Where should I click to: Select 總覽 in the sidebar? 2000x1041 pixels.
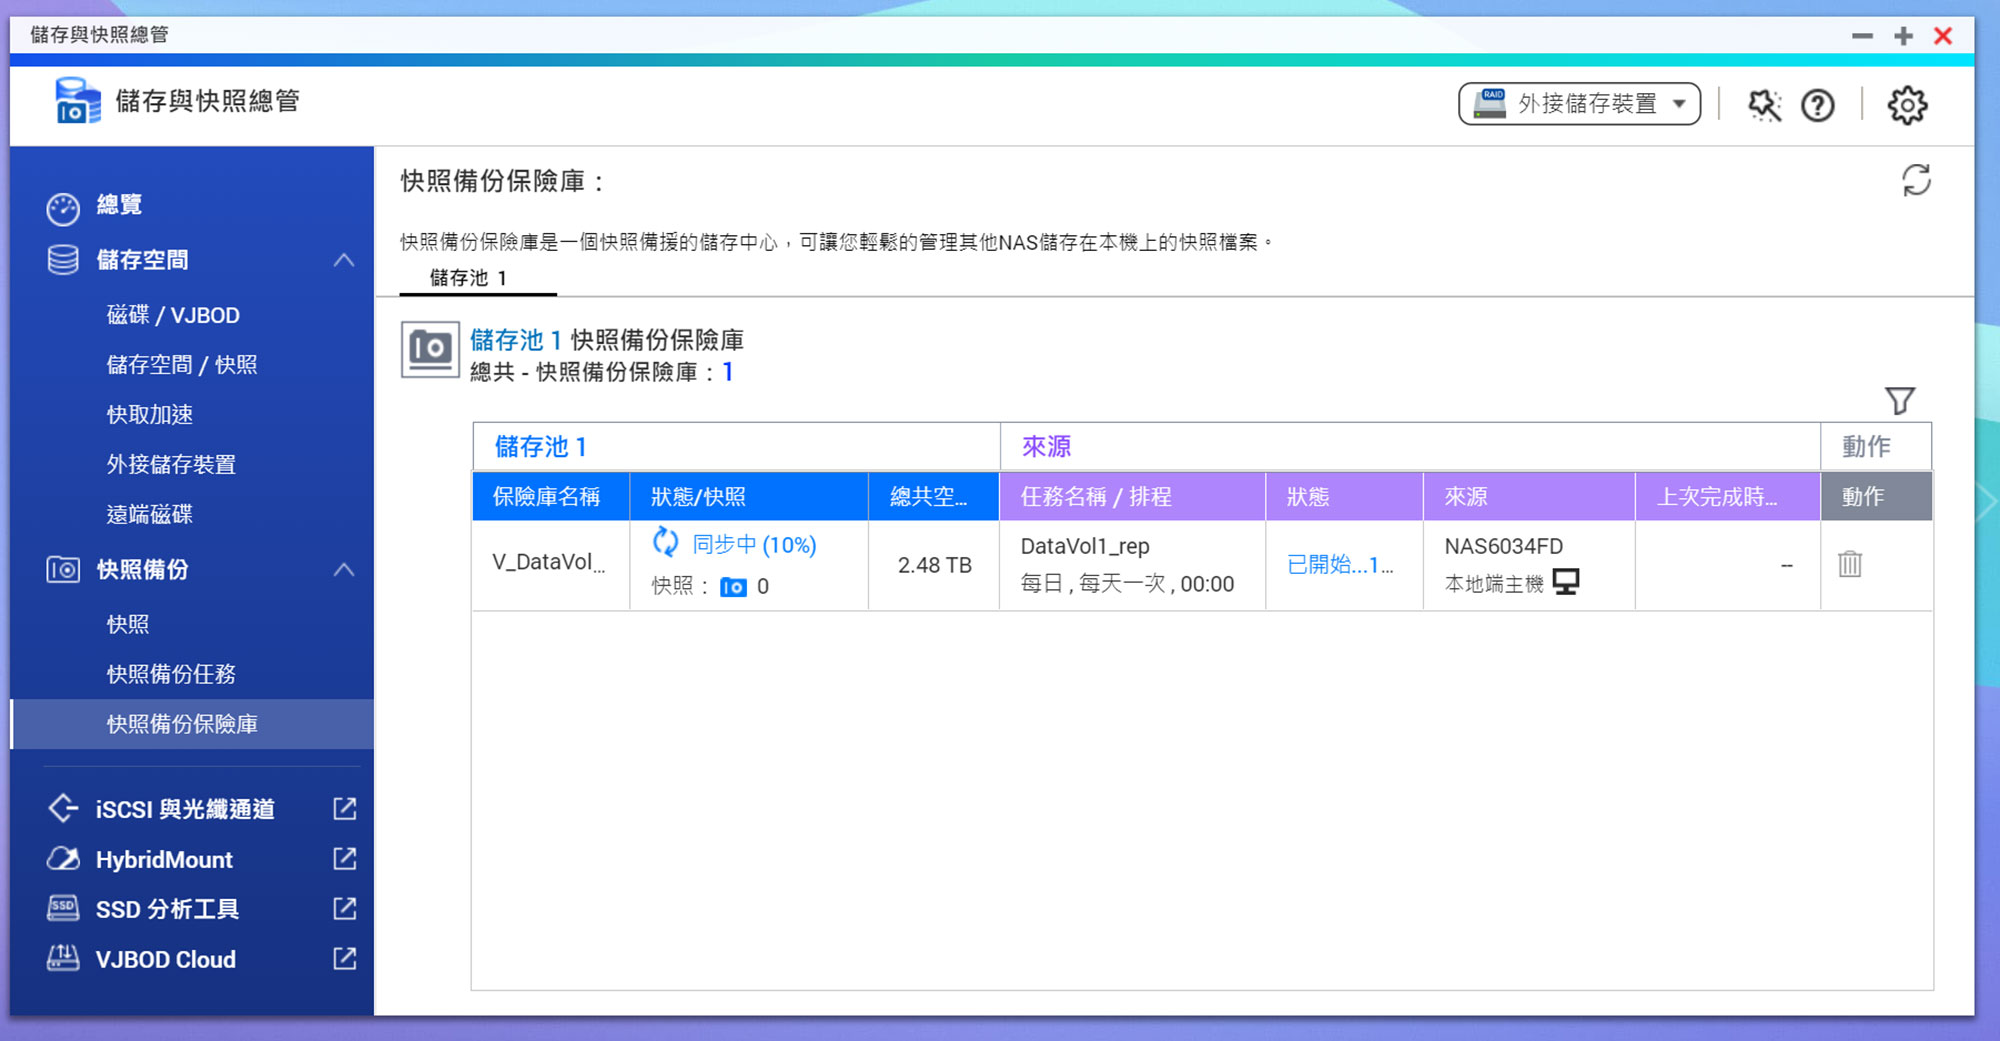tap(119, 205)
